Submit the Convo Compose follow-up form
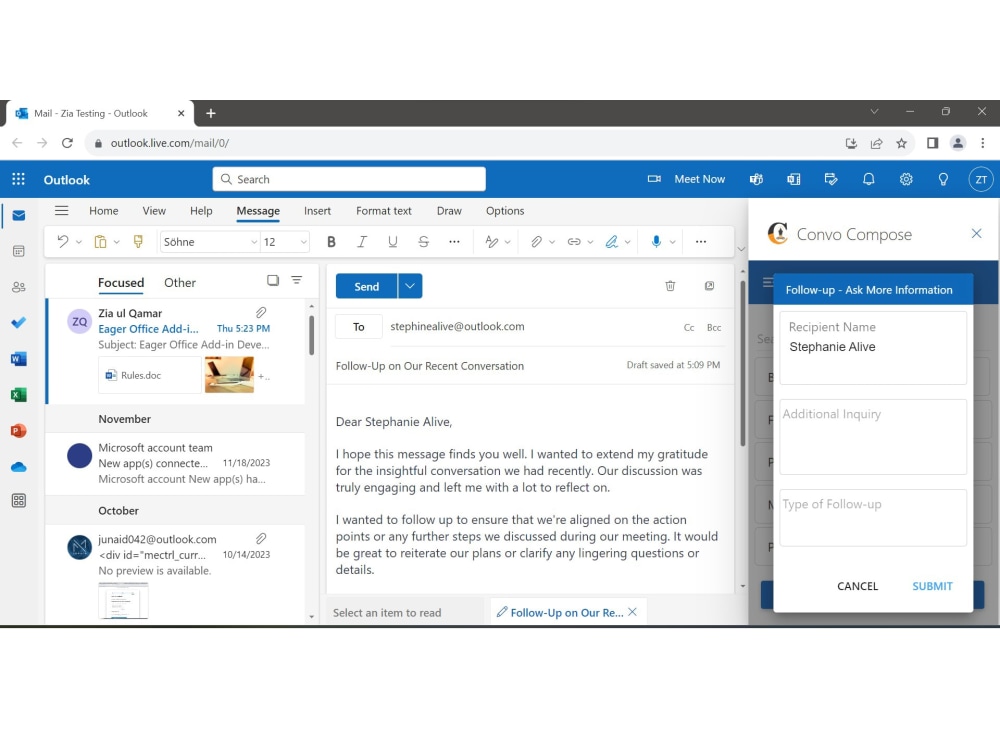Viewport: 1000px width, 750px height. 931,586
